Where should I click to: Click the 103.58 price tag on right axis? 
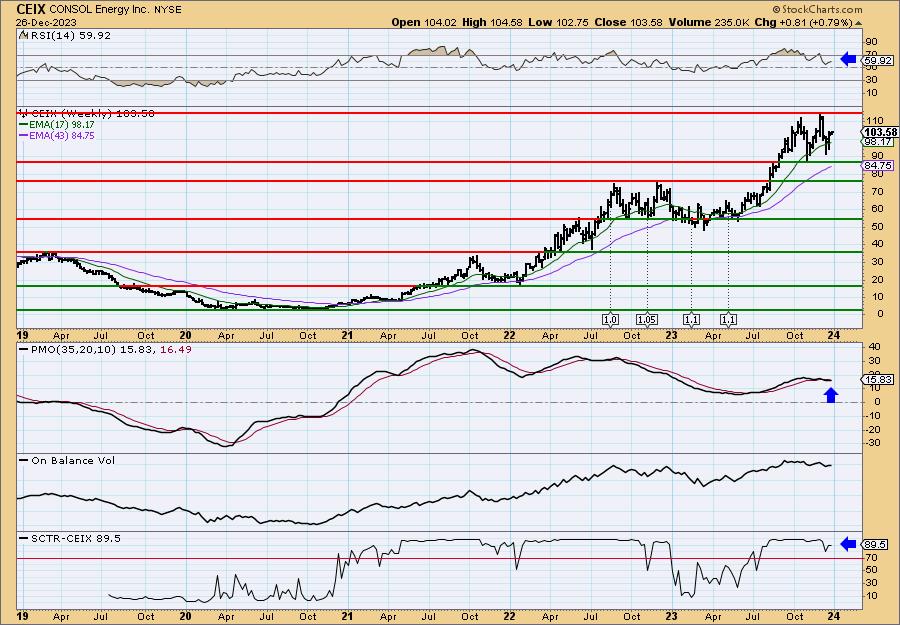(880, 133)
